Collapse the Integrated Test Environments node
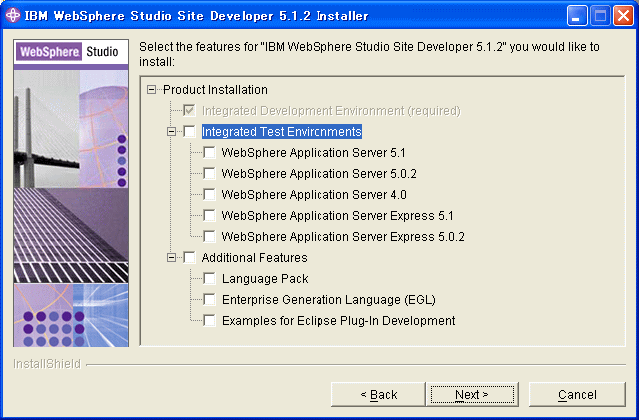The width and height of the screenshot is (639, 420). point(172,132)
